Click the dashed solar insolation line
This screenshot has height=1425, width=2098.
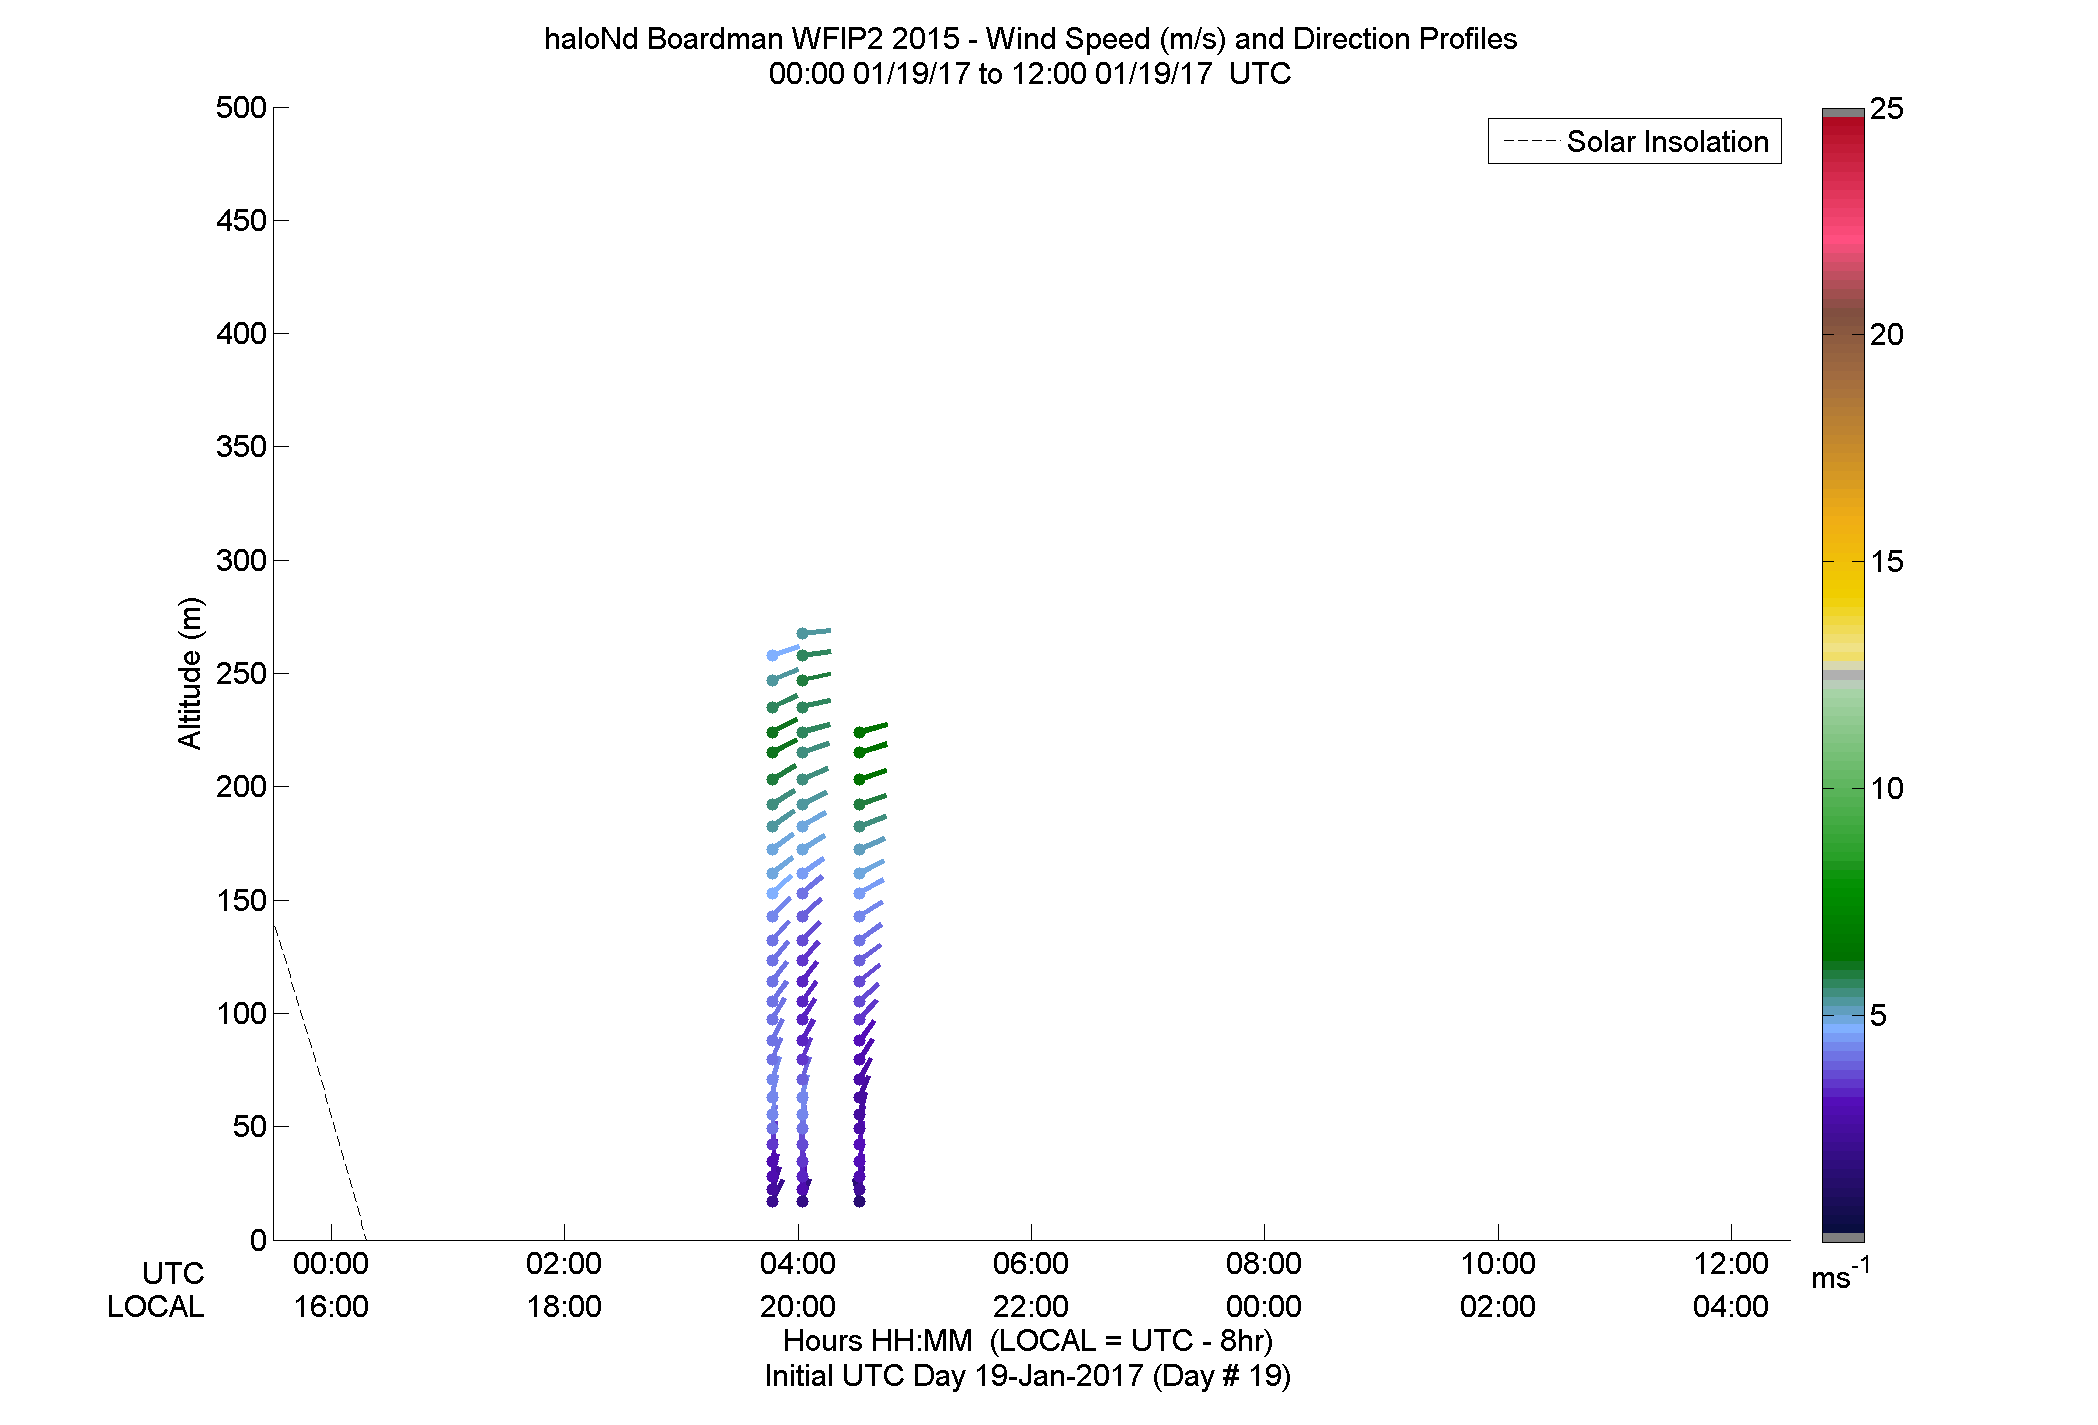[320, 1082]
